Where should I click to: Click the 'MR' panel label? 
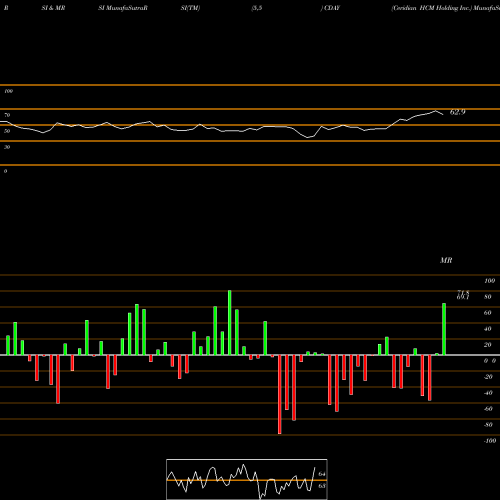446,260
